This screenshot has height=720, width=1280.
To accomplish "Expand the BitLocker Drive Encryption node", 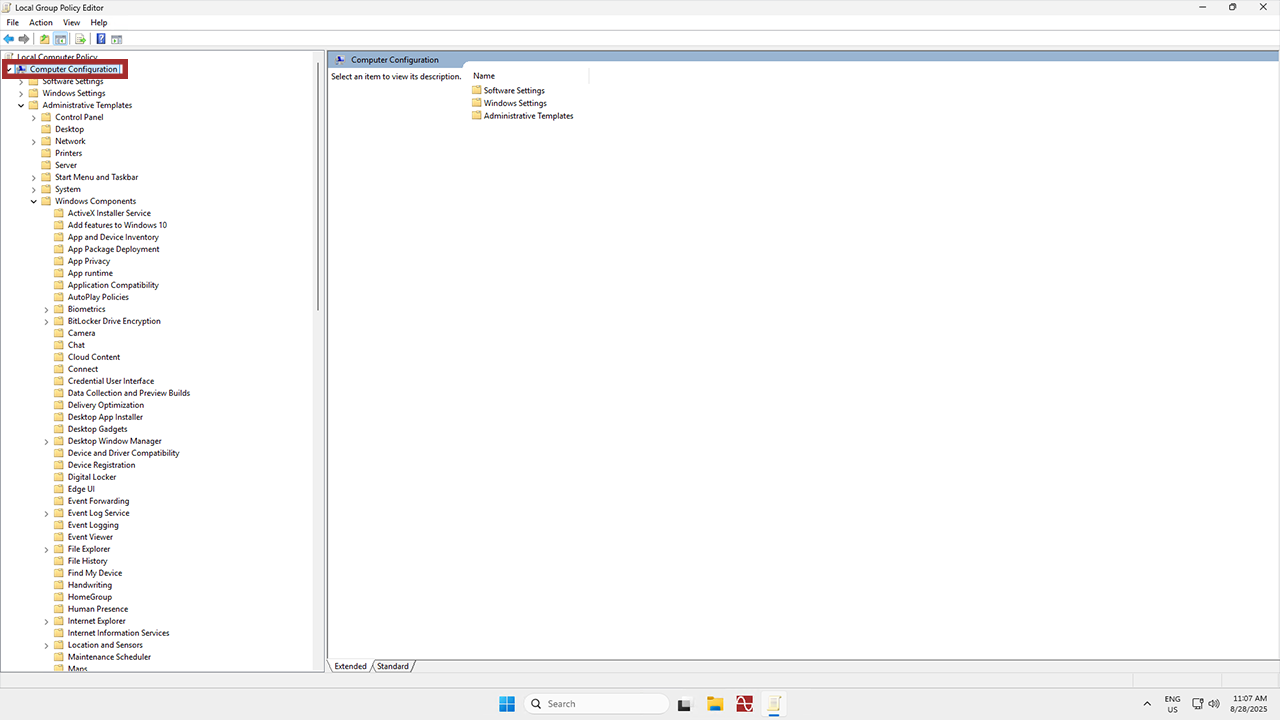I will (x=46, y=321).
